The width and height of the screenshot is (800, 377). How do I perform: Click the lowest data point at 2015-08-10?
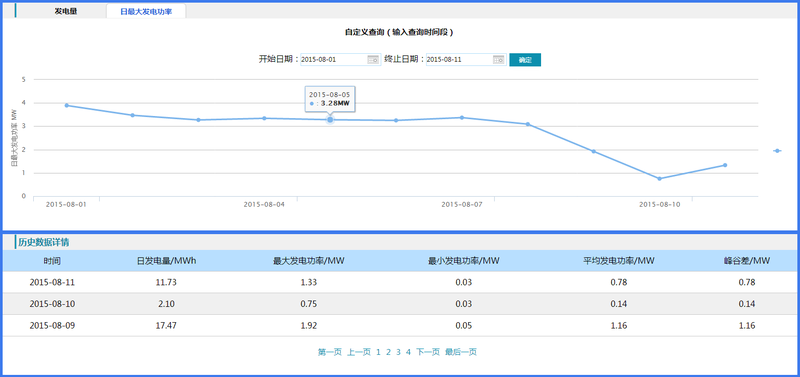[659, 179]
